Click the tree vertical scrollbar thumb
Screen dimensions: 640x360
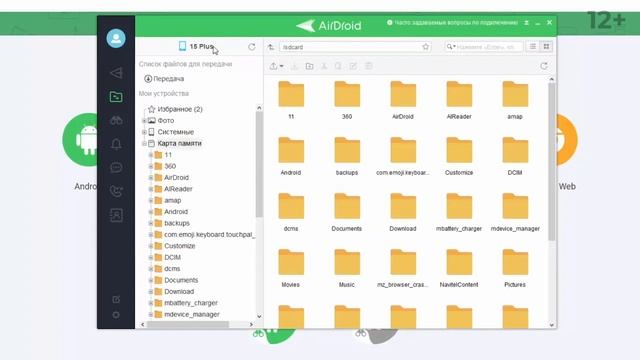(x=259, y=163)
